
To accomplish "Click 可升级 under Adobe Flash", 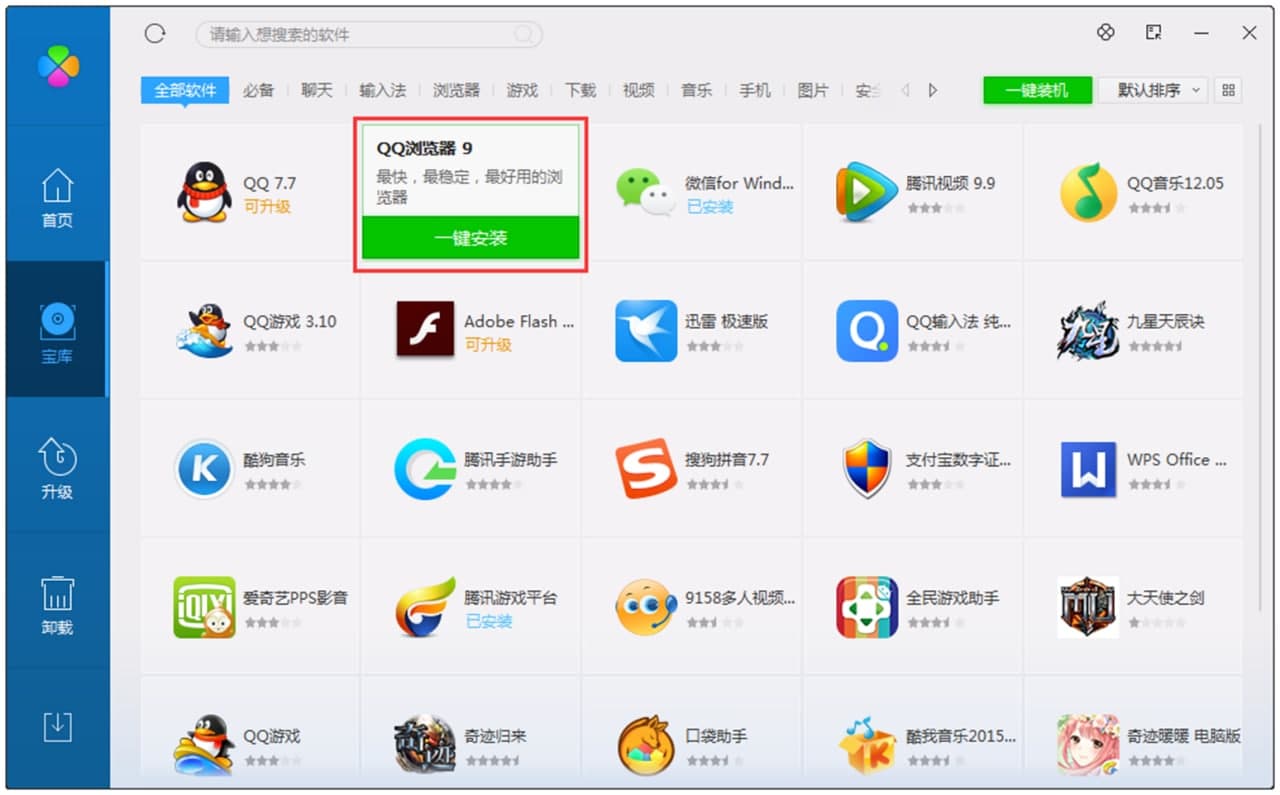I will point(488,344).
